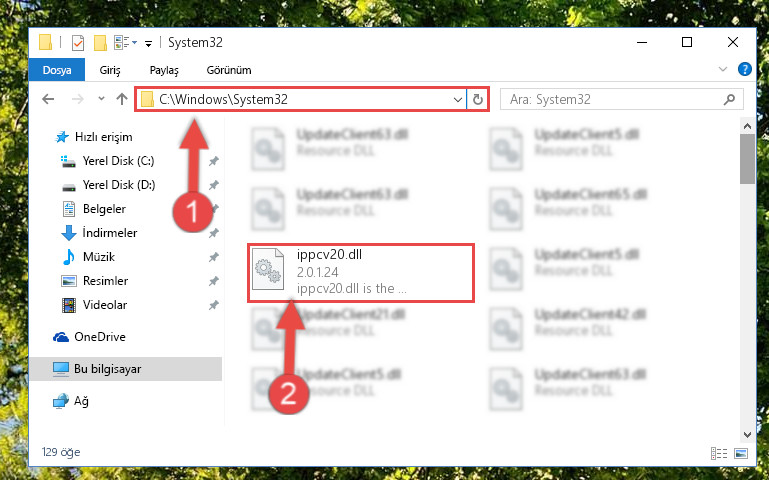Open the Dosya menu tab
This screenshot has width=769, height=480.
[x=57, y=70]
